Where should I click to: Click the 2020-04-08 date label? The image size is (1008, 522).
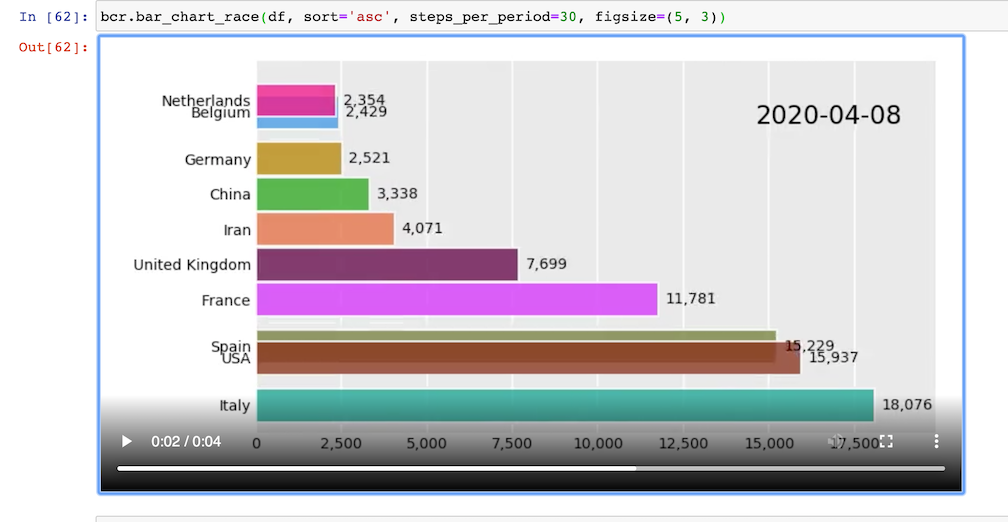828,114
